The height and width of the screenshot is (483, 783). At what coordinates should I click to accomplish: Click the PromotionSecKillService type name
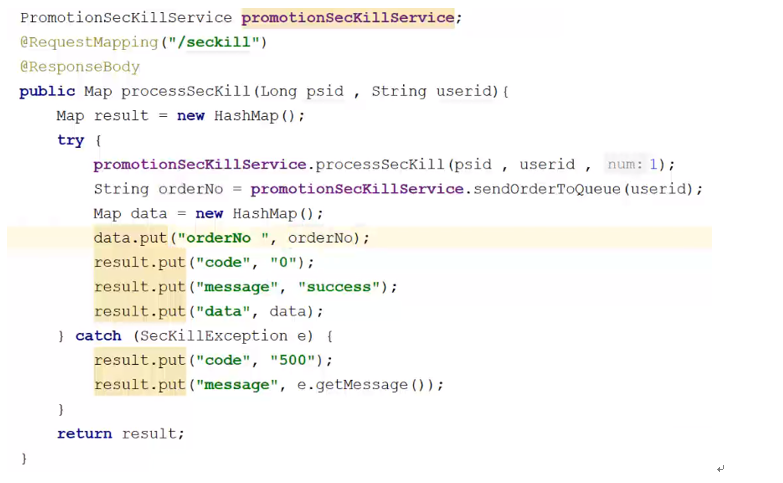(x=126, y=18)
